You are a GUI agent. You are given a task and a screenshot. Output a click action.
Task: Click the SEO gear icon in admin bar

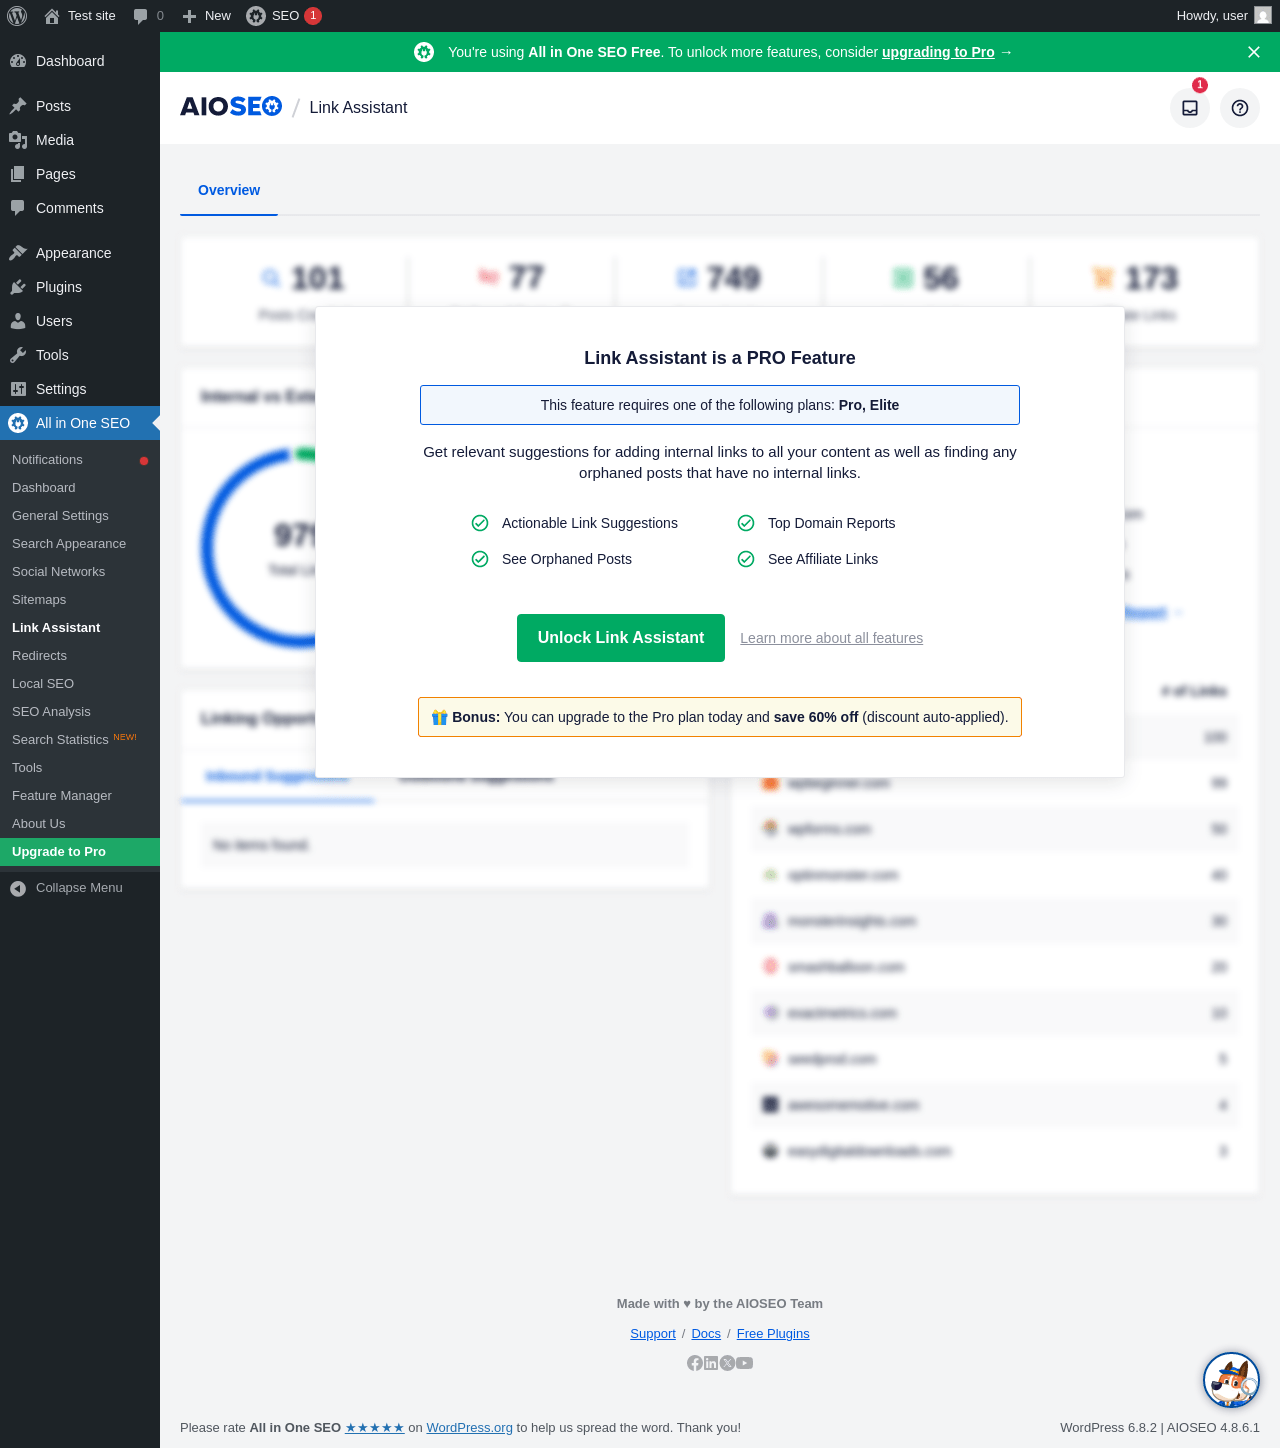coord(256,16)
